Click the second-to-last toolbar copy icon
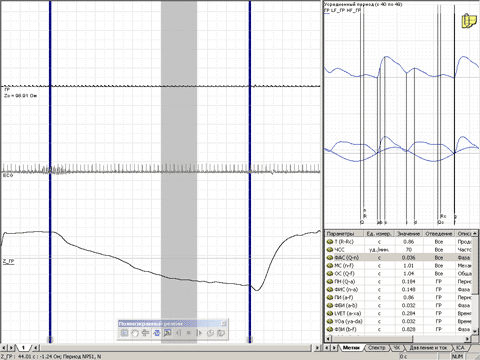Screen dimensions: 480x360 click(x=210, y=333)
